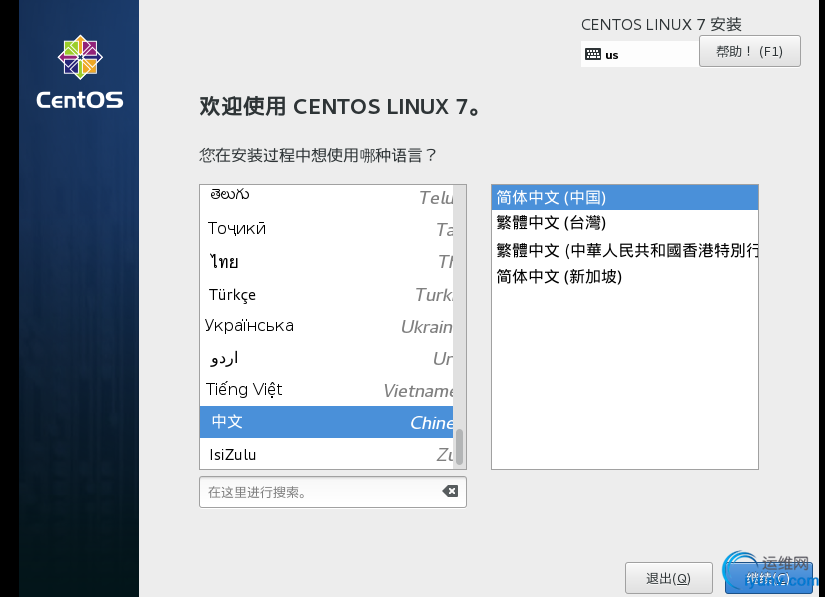Choose 繁體中文 (台灣) locale

[625, 223]
